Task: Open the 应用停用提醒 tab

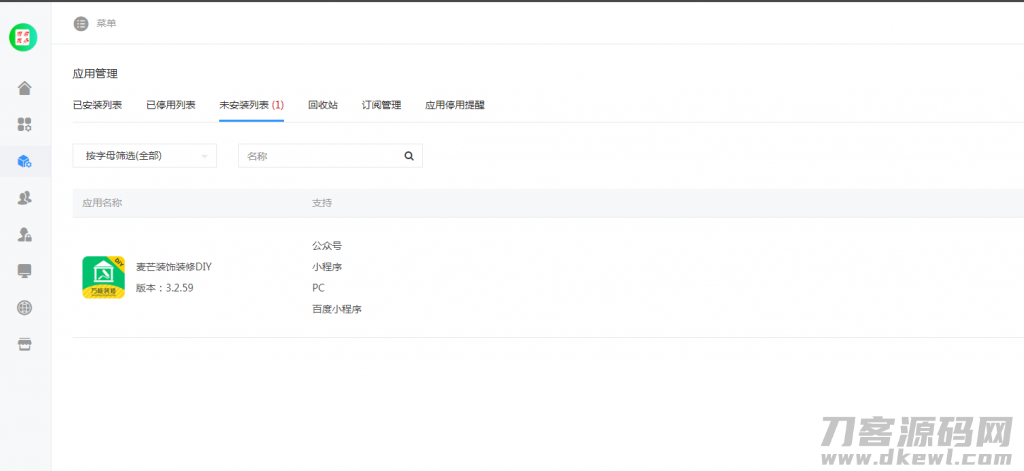Action: [455, 105]
